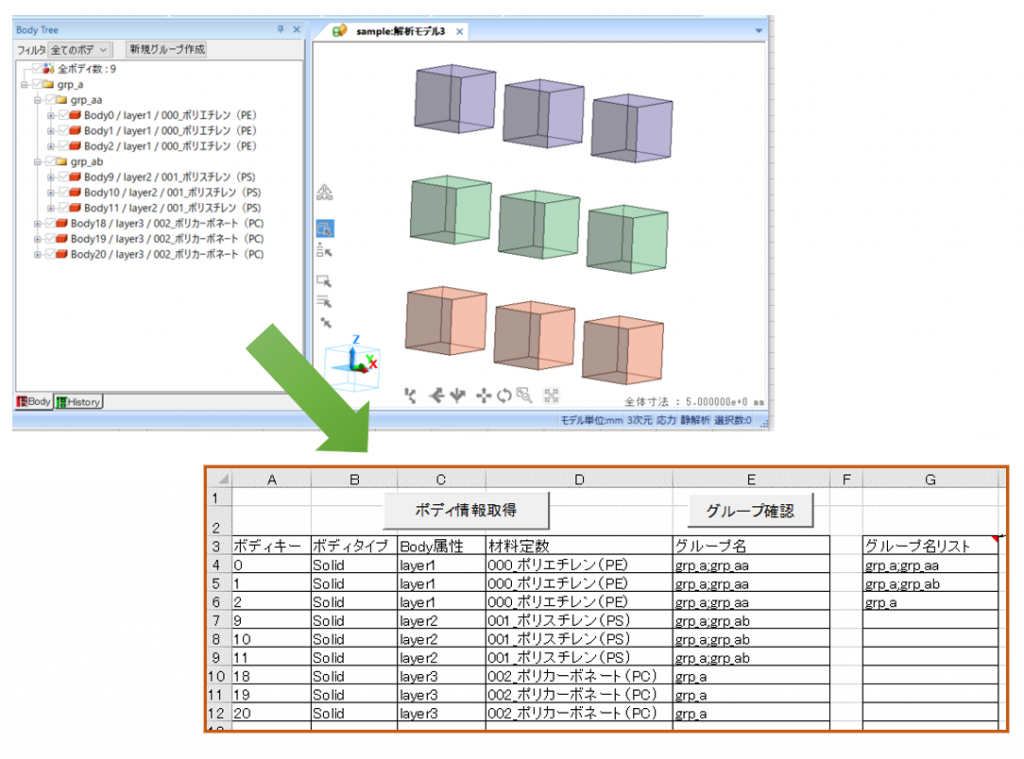The width and height of the screenshot is (1024, 759).
Task: Click the ボディ情報取得 button
Action: (x=466, y=509)
